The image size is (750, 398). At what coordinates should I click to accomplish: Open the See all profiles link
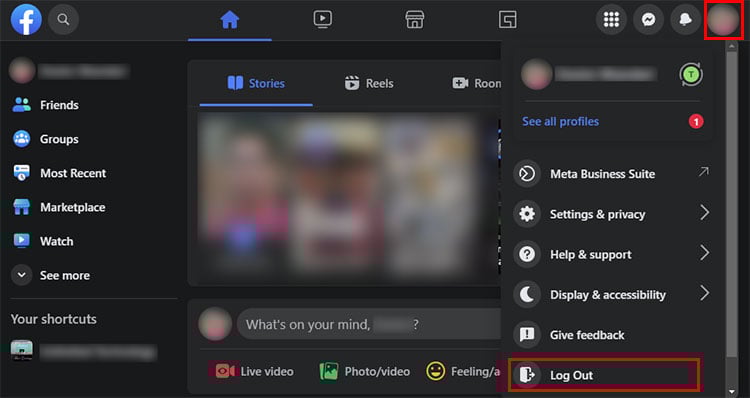coord(560,122)
